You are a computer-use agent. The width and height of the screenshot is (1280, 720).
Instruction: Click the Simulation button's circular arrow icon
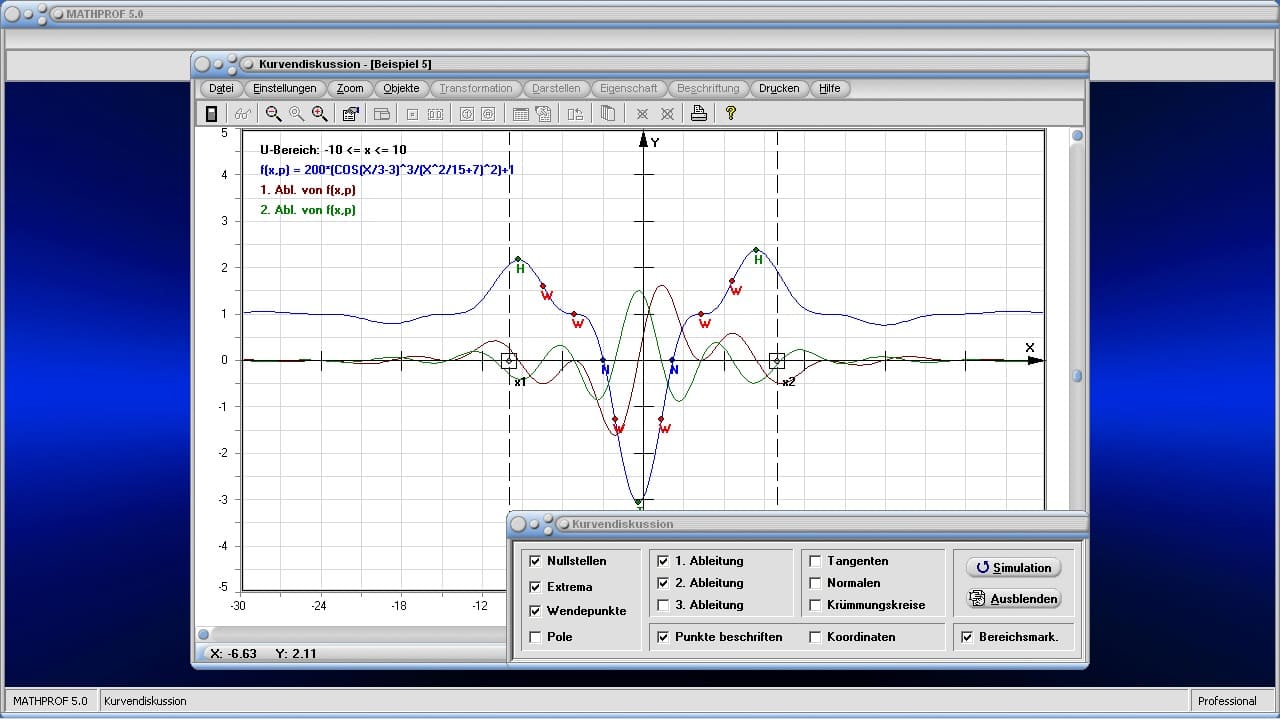[x=982, y=568]
